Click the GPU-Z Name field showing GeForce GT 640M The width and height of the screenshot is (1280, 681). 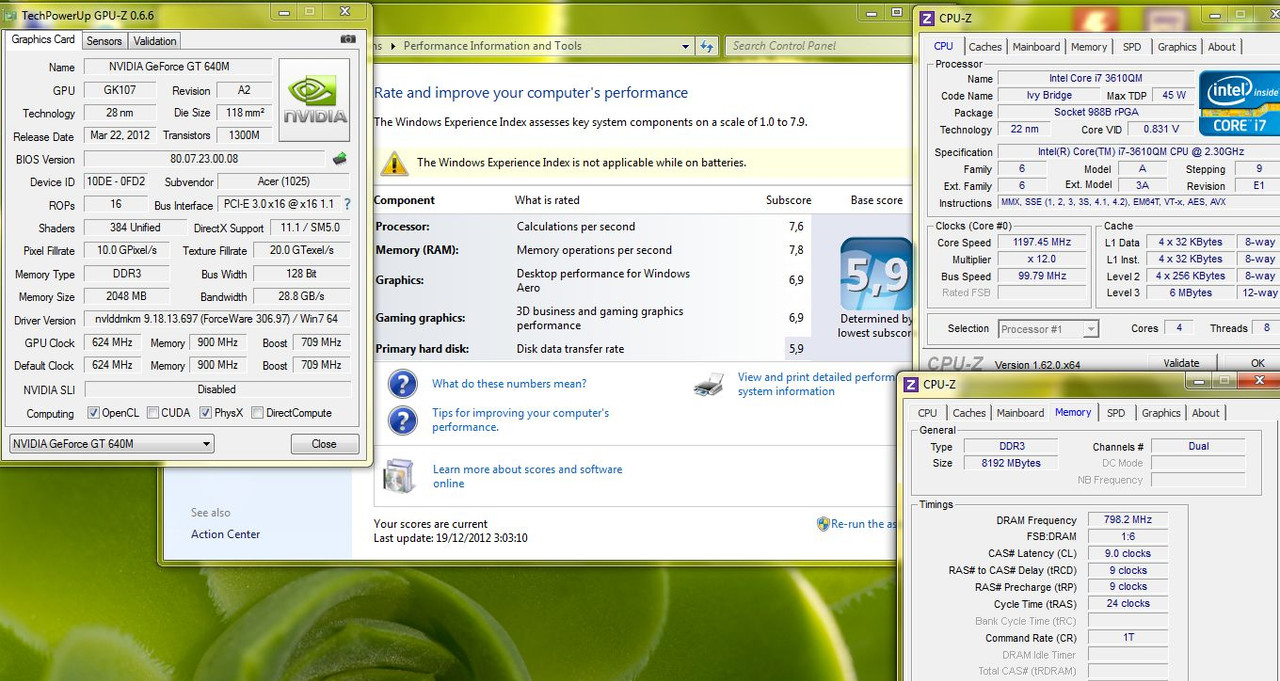(176, 67)
